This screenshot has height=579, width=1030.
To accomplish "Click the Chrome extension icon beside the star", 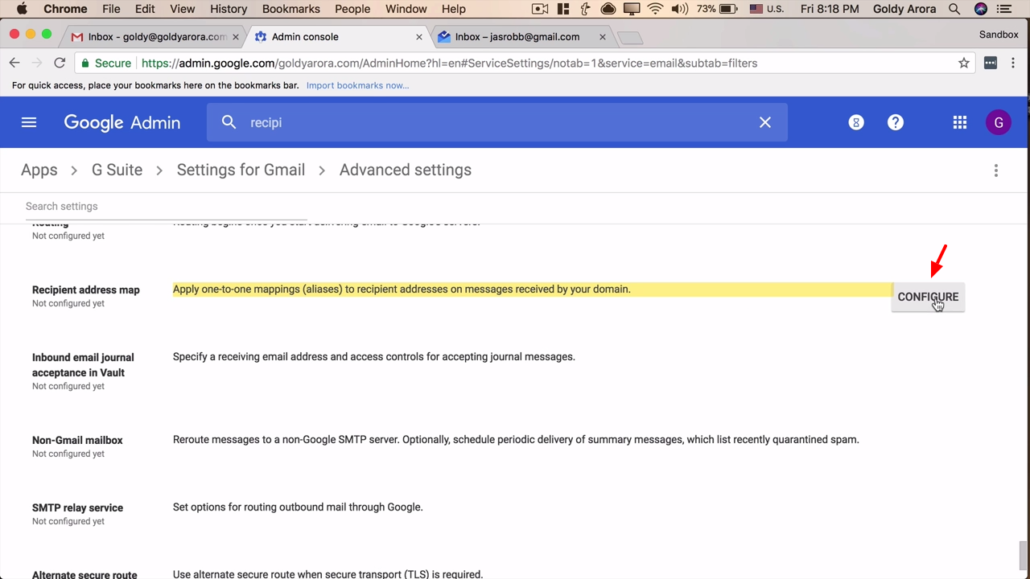I will point(991,63).
